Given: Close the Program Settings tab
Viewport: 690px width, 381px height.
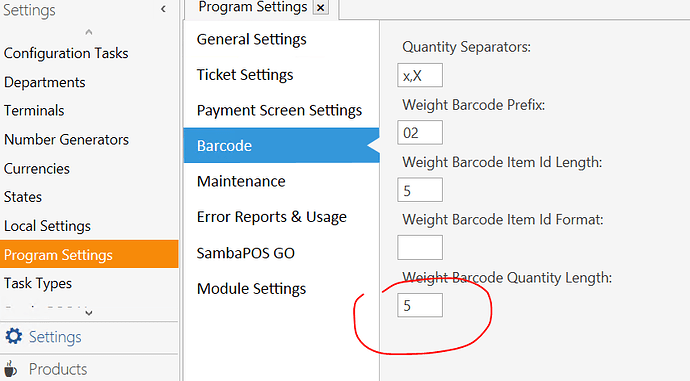Looking at the screenshot, I should tap(321, 7).
